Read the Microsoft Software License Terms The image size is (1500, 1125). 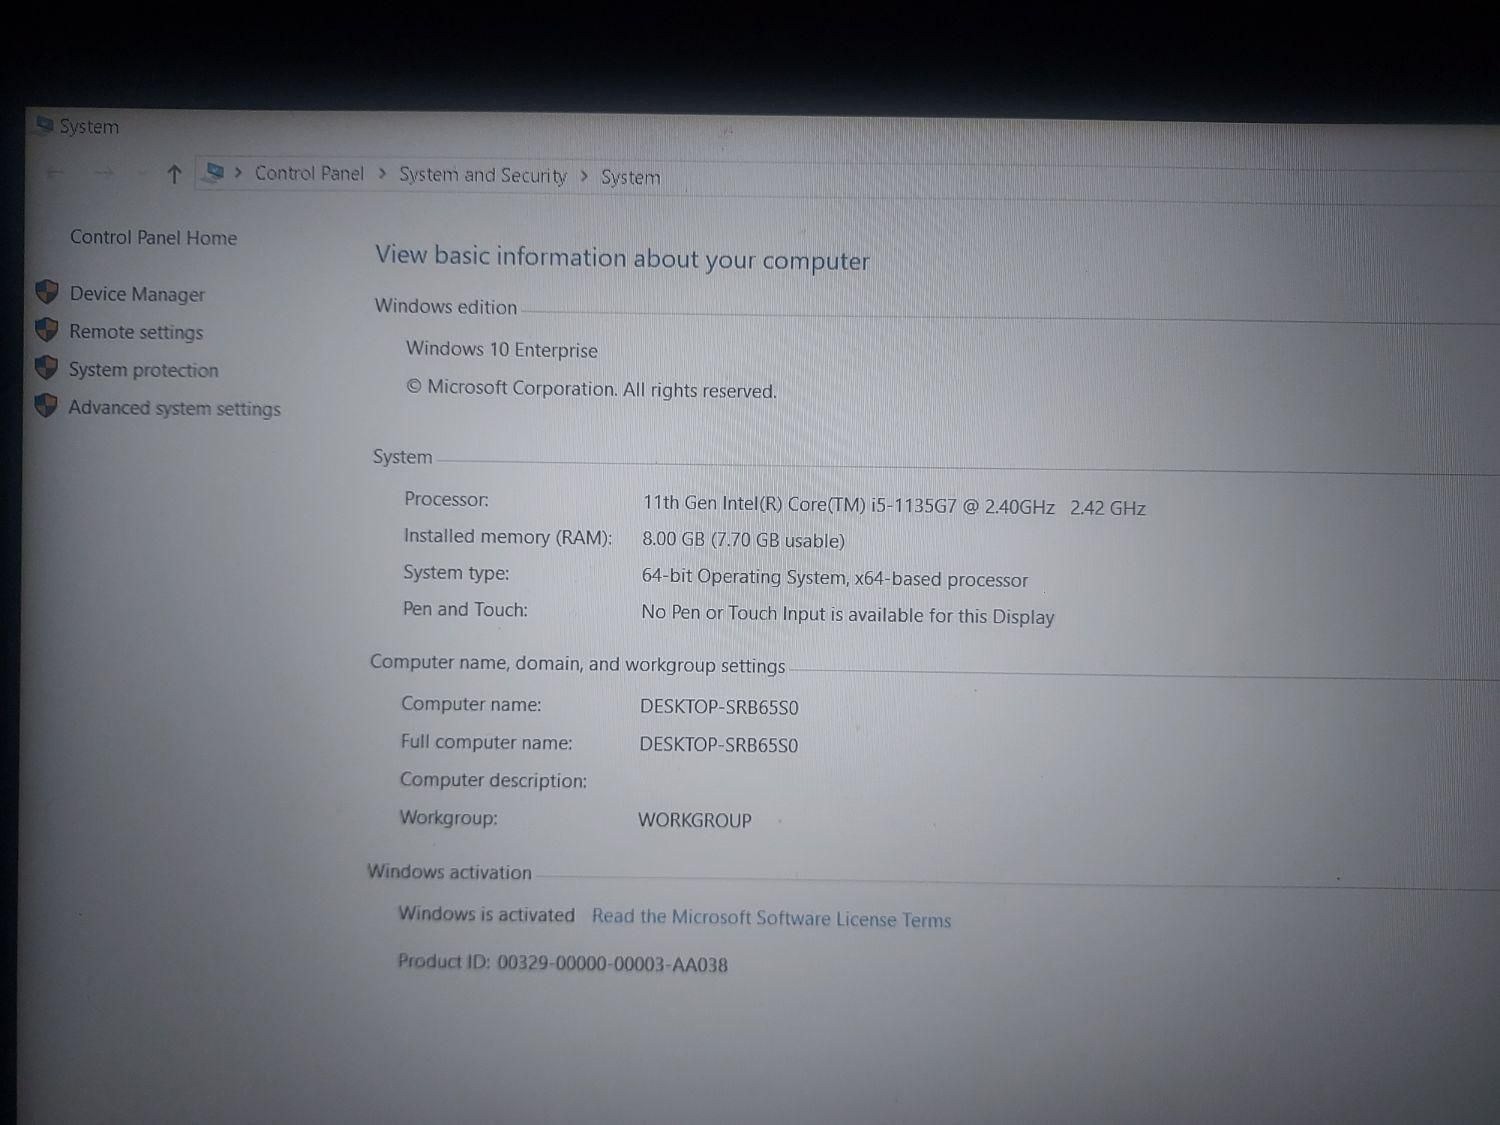(771, 918)
